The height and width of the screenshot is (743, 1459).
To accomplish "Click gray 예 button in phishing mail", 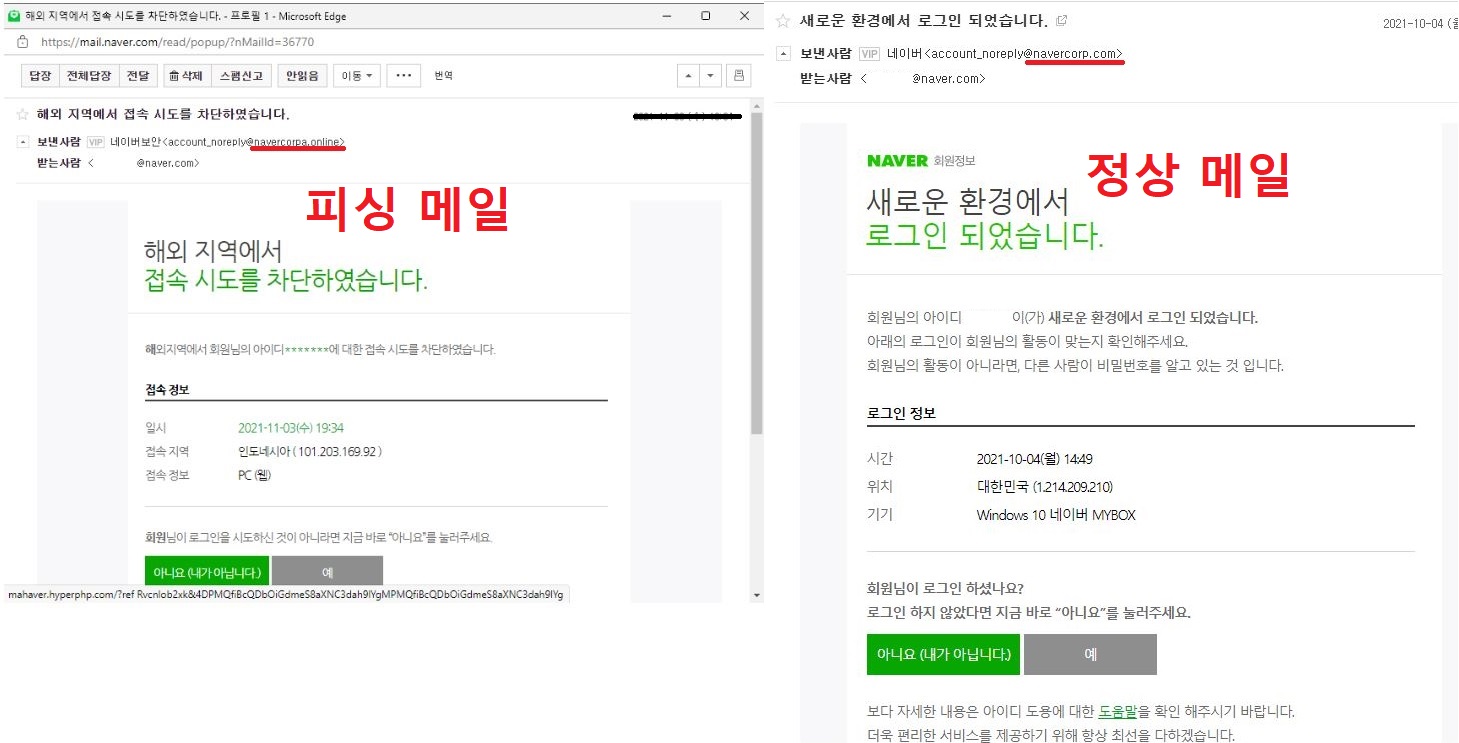I will coord(327,572).
